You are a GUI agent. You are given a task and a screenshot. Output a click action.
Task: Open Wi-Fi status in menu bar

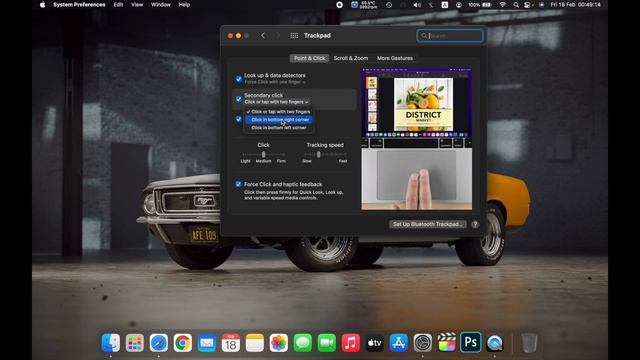point(503,5)
